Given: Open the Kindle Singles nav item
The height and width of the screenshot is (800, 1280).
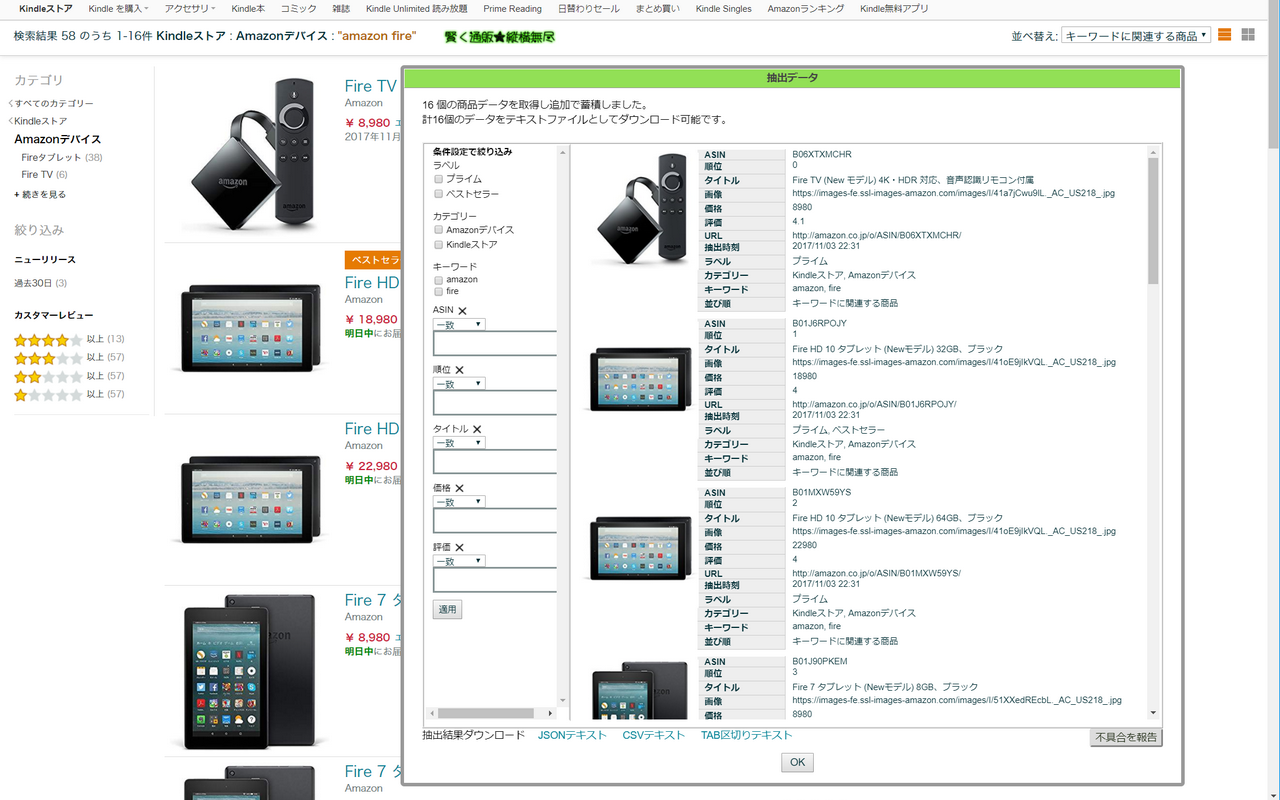Looking at the screenshot, I should [x=723, y=9].
